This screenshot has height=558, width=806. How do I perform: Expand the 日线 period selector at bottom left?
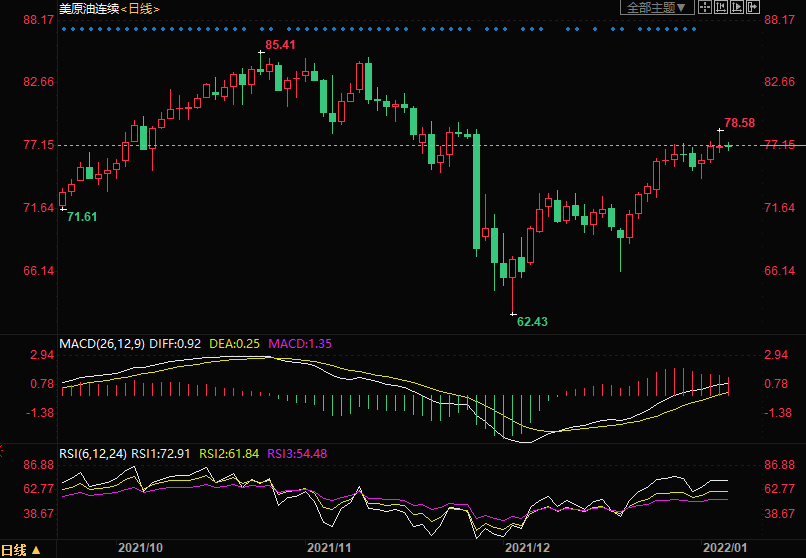click(x=20, y=550)
